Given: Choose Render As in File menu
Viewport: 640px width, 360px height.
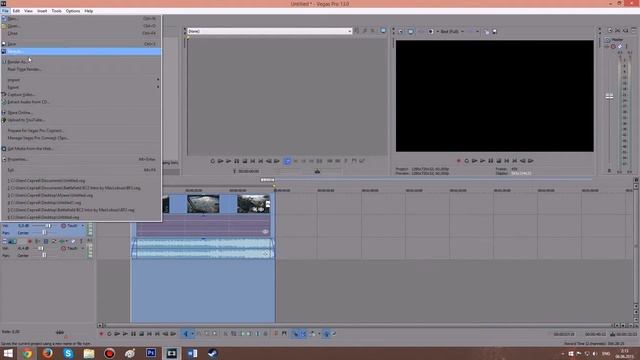Looking at the screenshot, I should pos(81,62).
